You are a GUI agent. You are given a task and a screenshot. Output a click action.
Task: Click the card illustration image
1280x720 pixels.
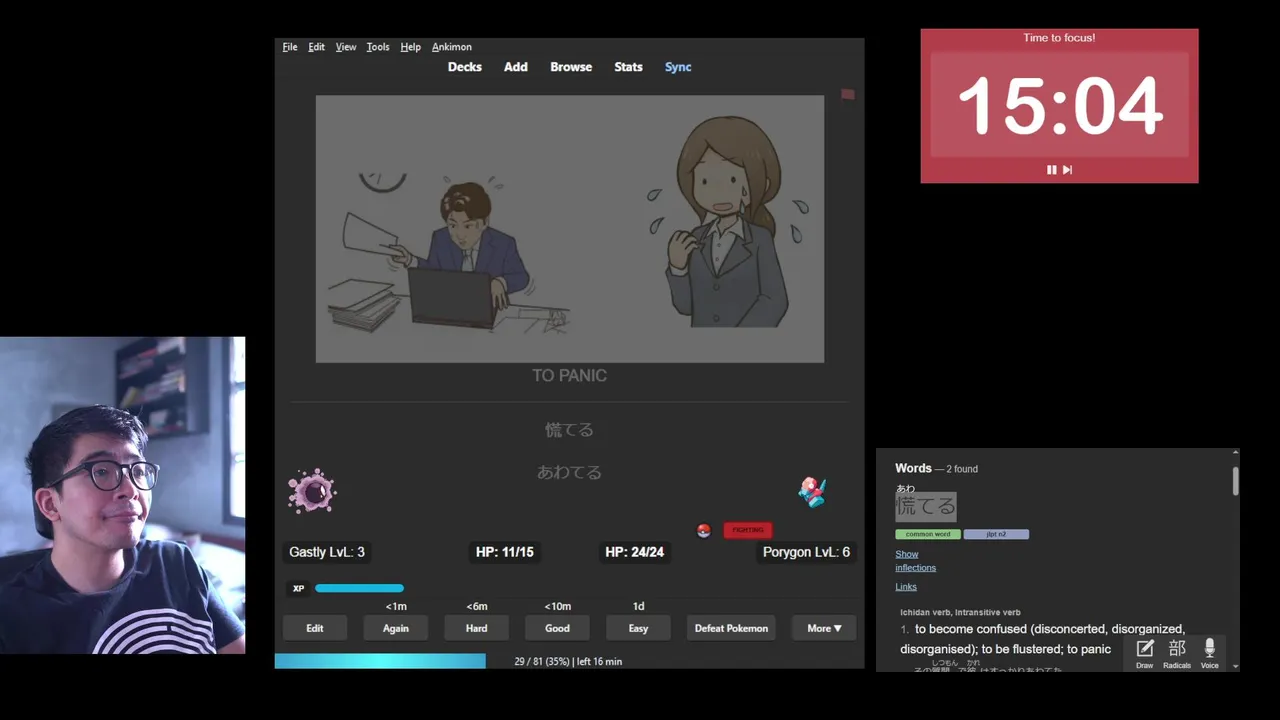pos(570,229)
